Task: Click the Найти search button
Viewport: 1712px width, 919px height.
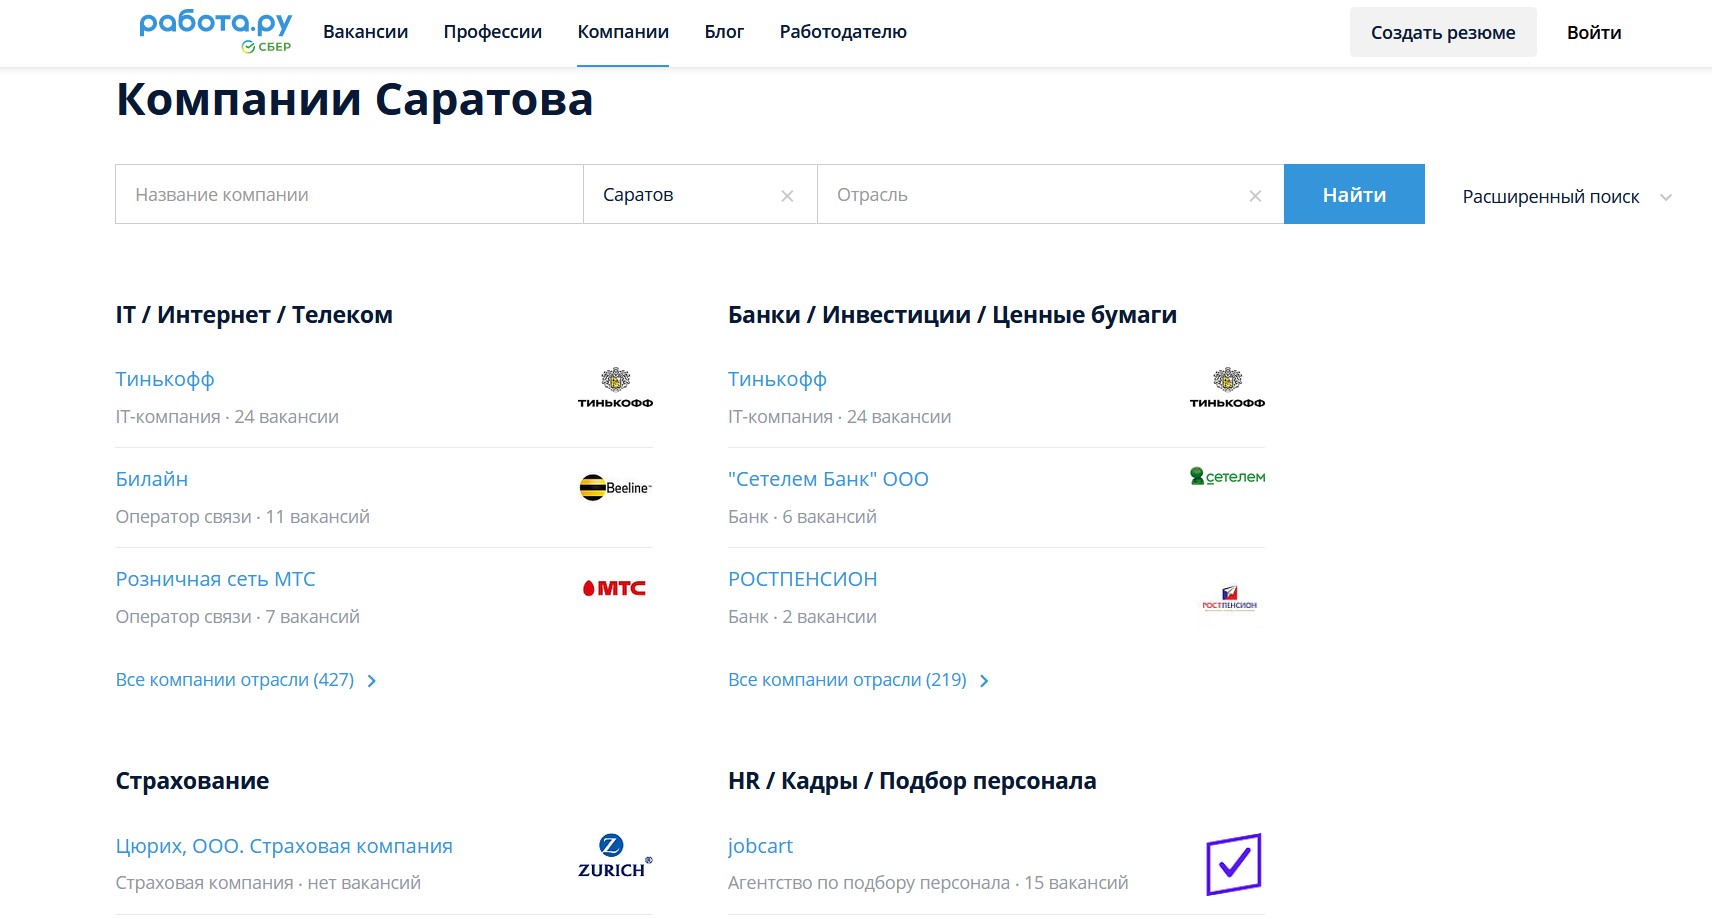Action: pyautogui.click(x=1354, y=194)
